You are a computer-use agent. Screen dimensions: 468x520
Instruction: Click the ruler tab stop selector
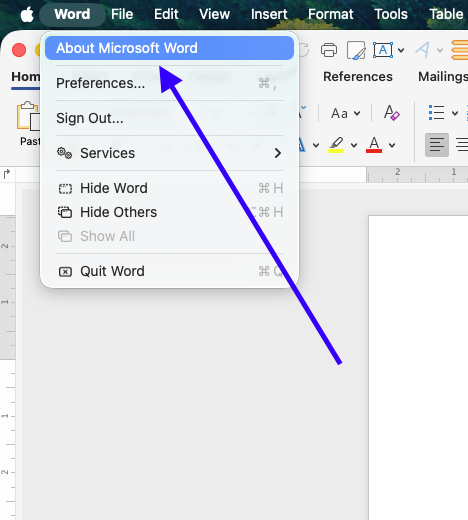coord(7,174)
